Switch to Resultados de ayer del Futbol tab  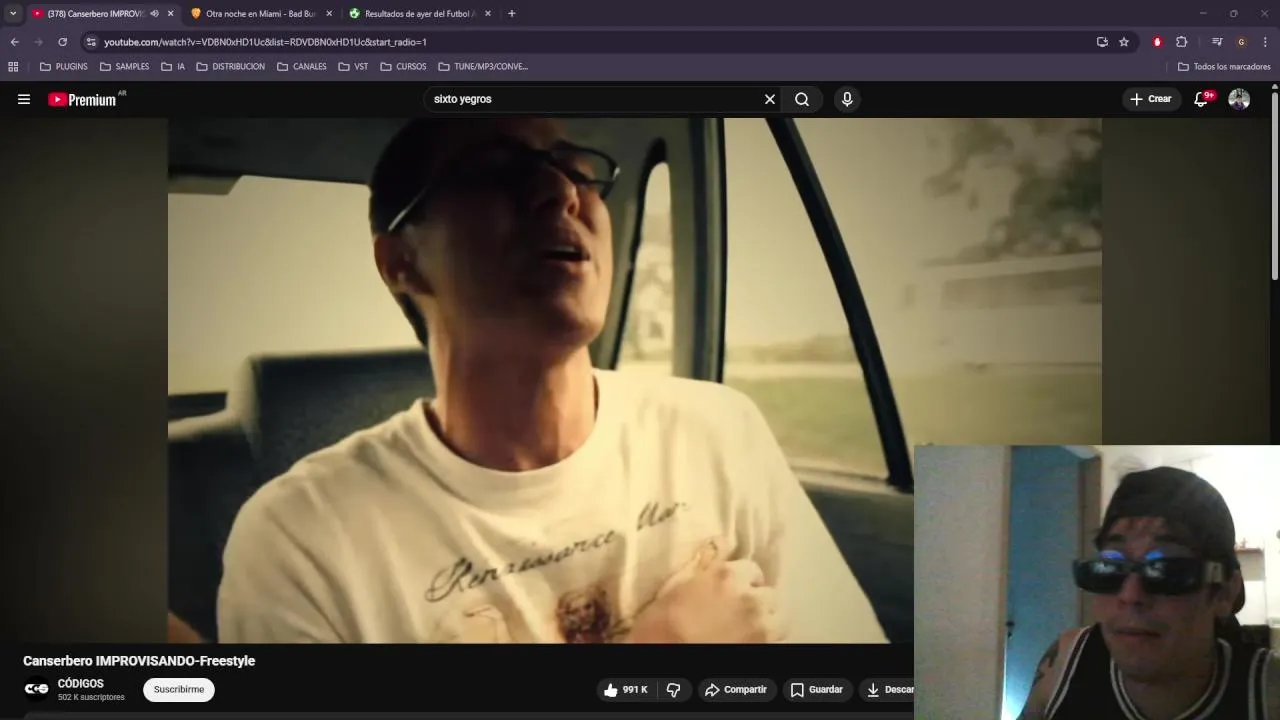[x=420, y=14]
